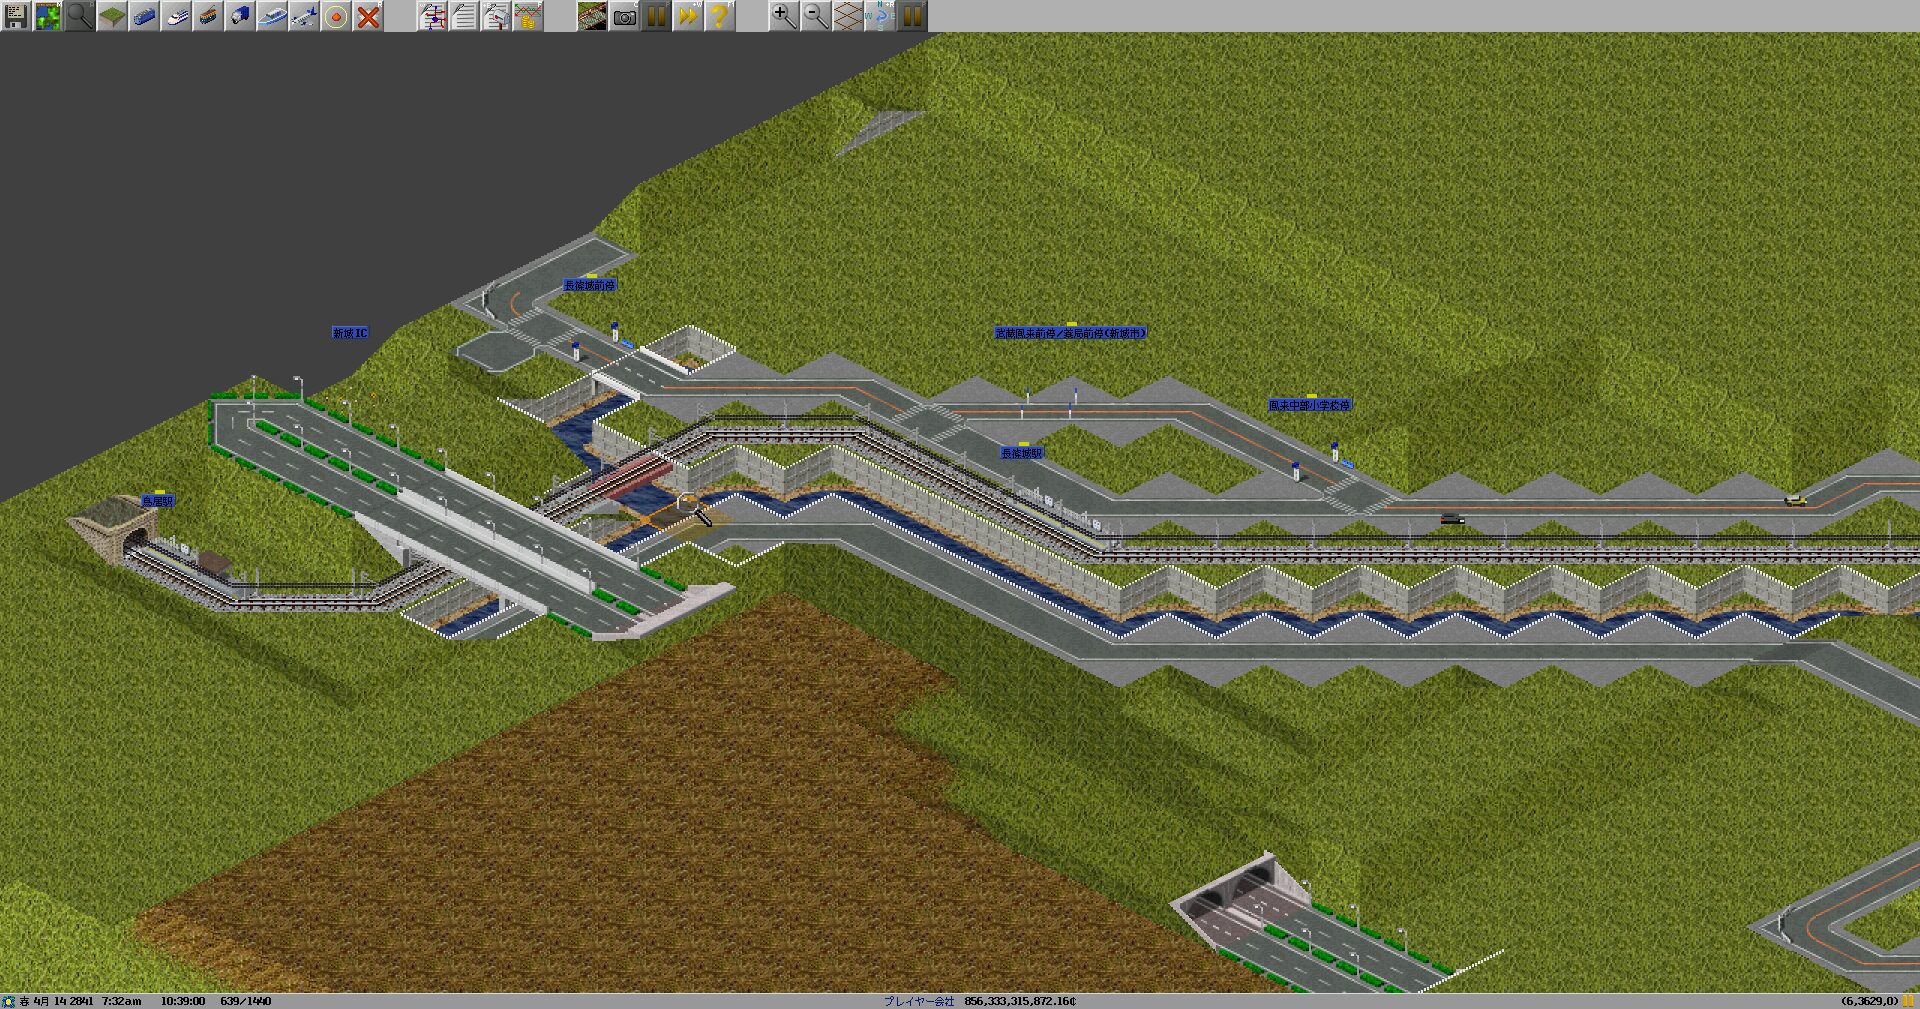Click the 鳳来中部小学校停 stop label
Screen dimensions: 1920x1009
1310,405
